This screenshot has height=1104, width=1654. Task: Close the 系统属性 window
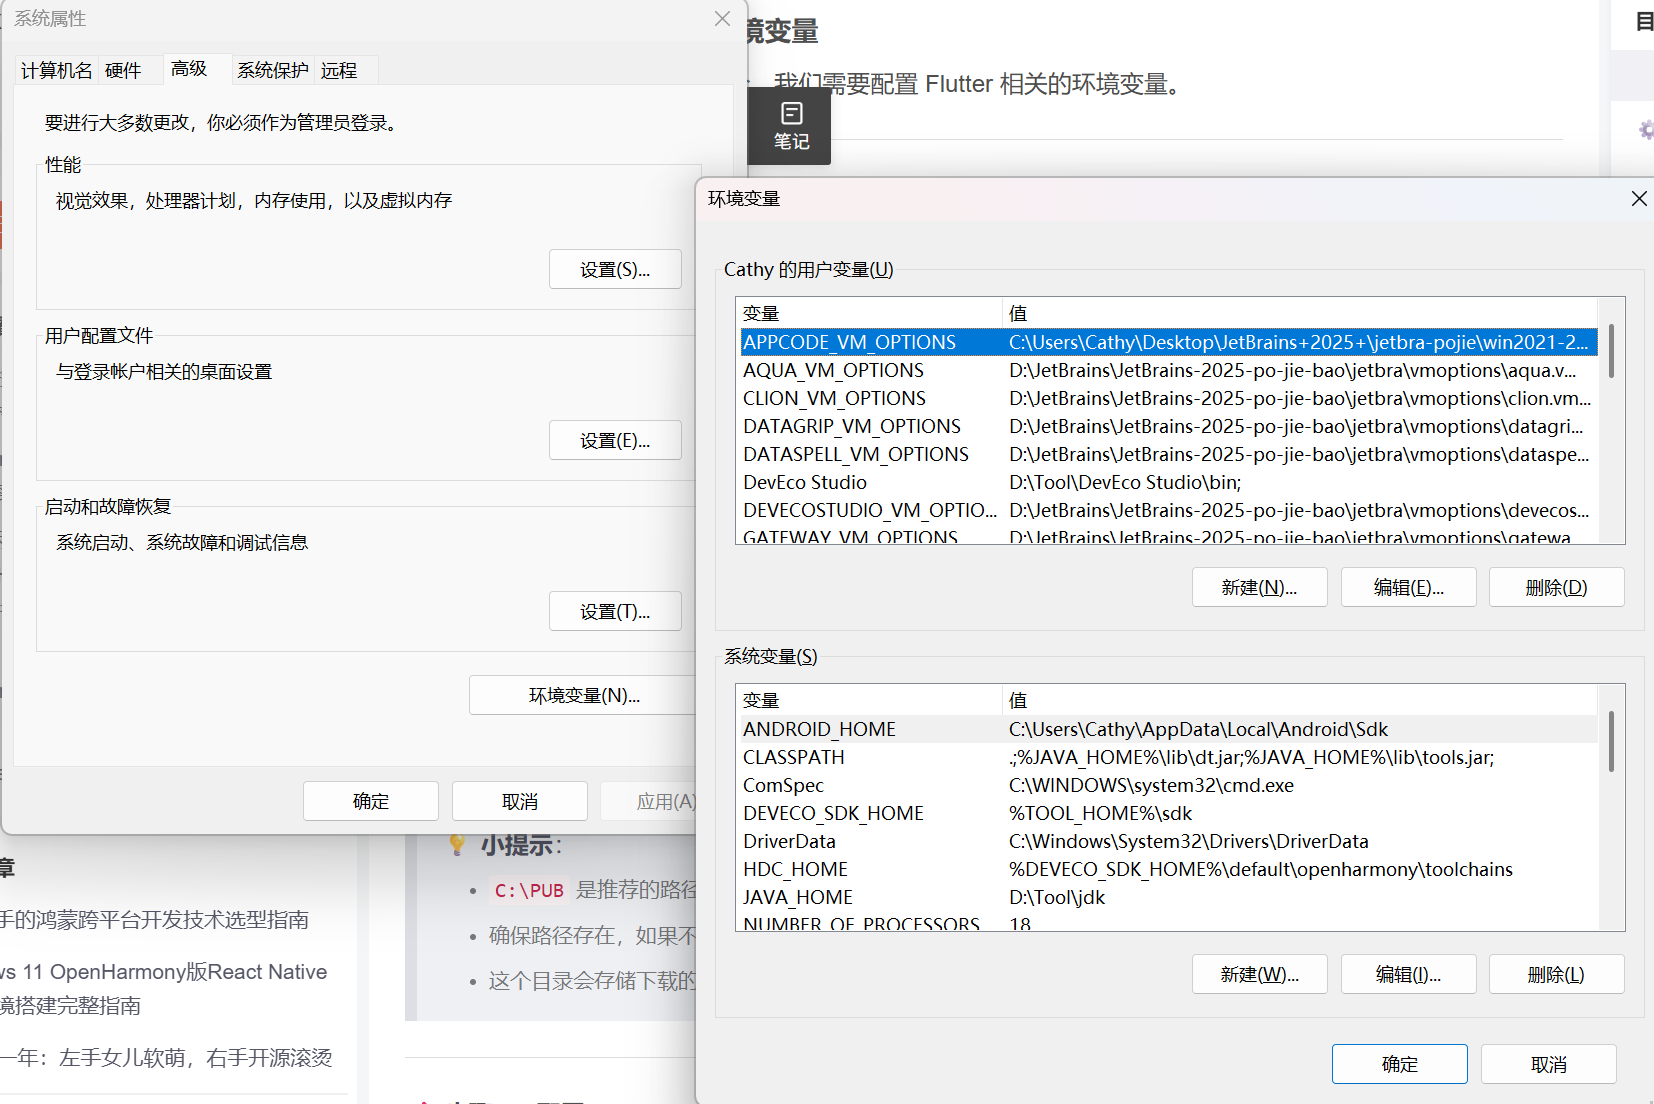pos(722,19)
